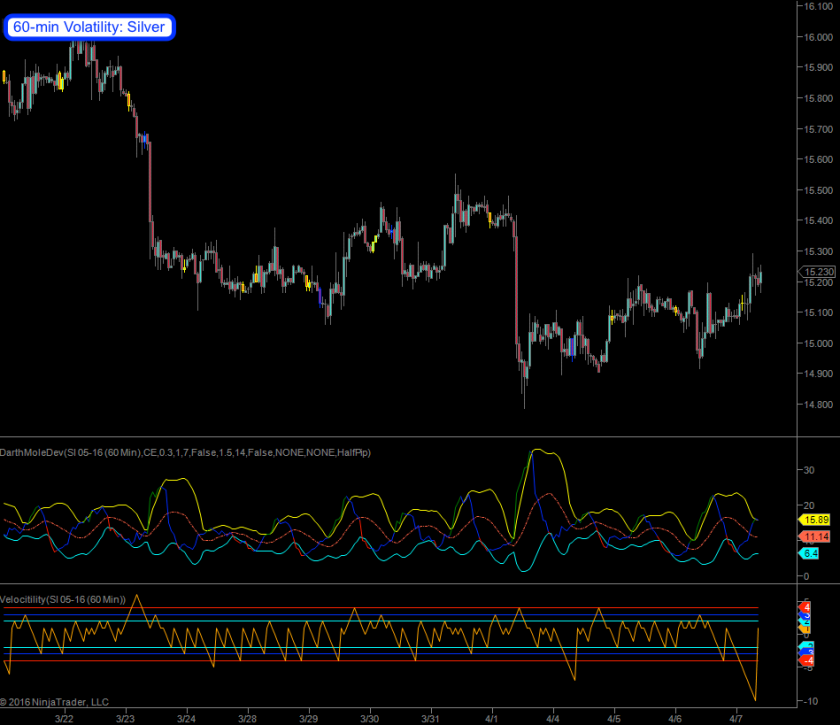This screenshot has height=725, width=840.
Task: Click the -10 level on Velocitility axis
Action: coord(811,699)
